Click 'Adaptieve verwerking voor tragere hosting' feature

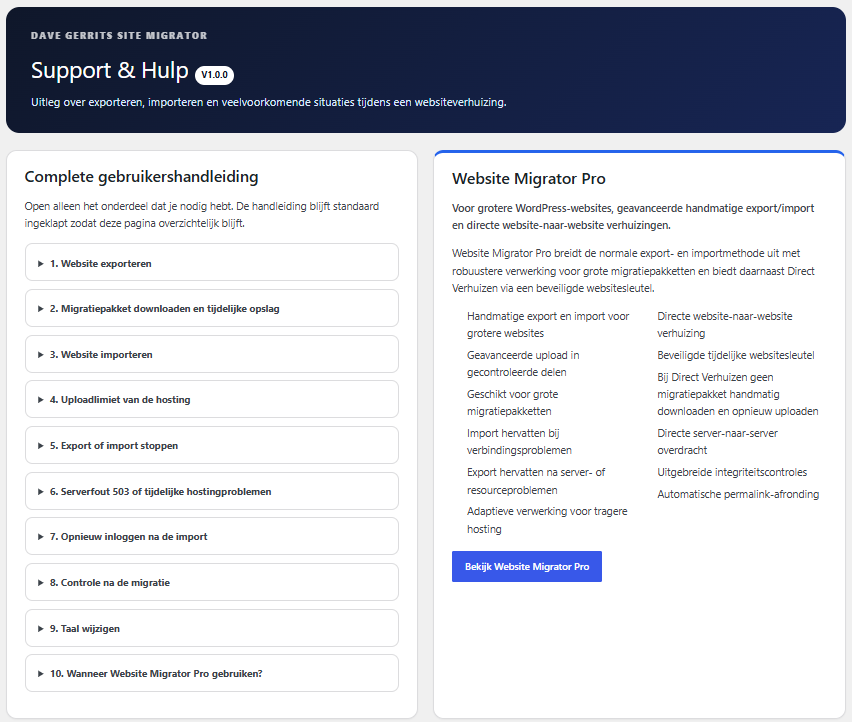pos(547,520)
